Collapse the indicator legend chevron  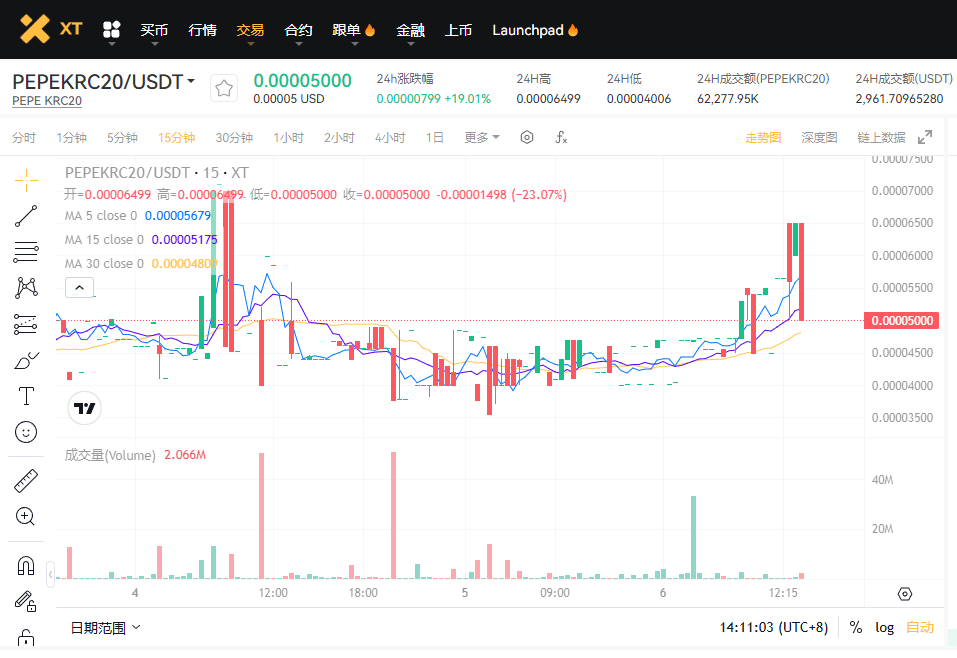[x=80, y=288]
